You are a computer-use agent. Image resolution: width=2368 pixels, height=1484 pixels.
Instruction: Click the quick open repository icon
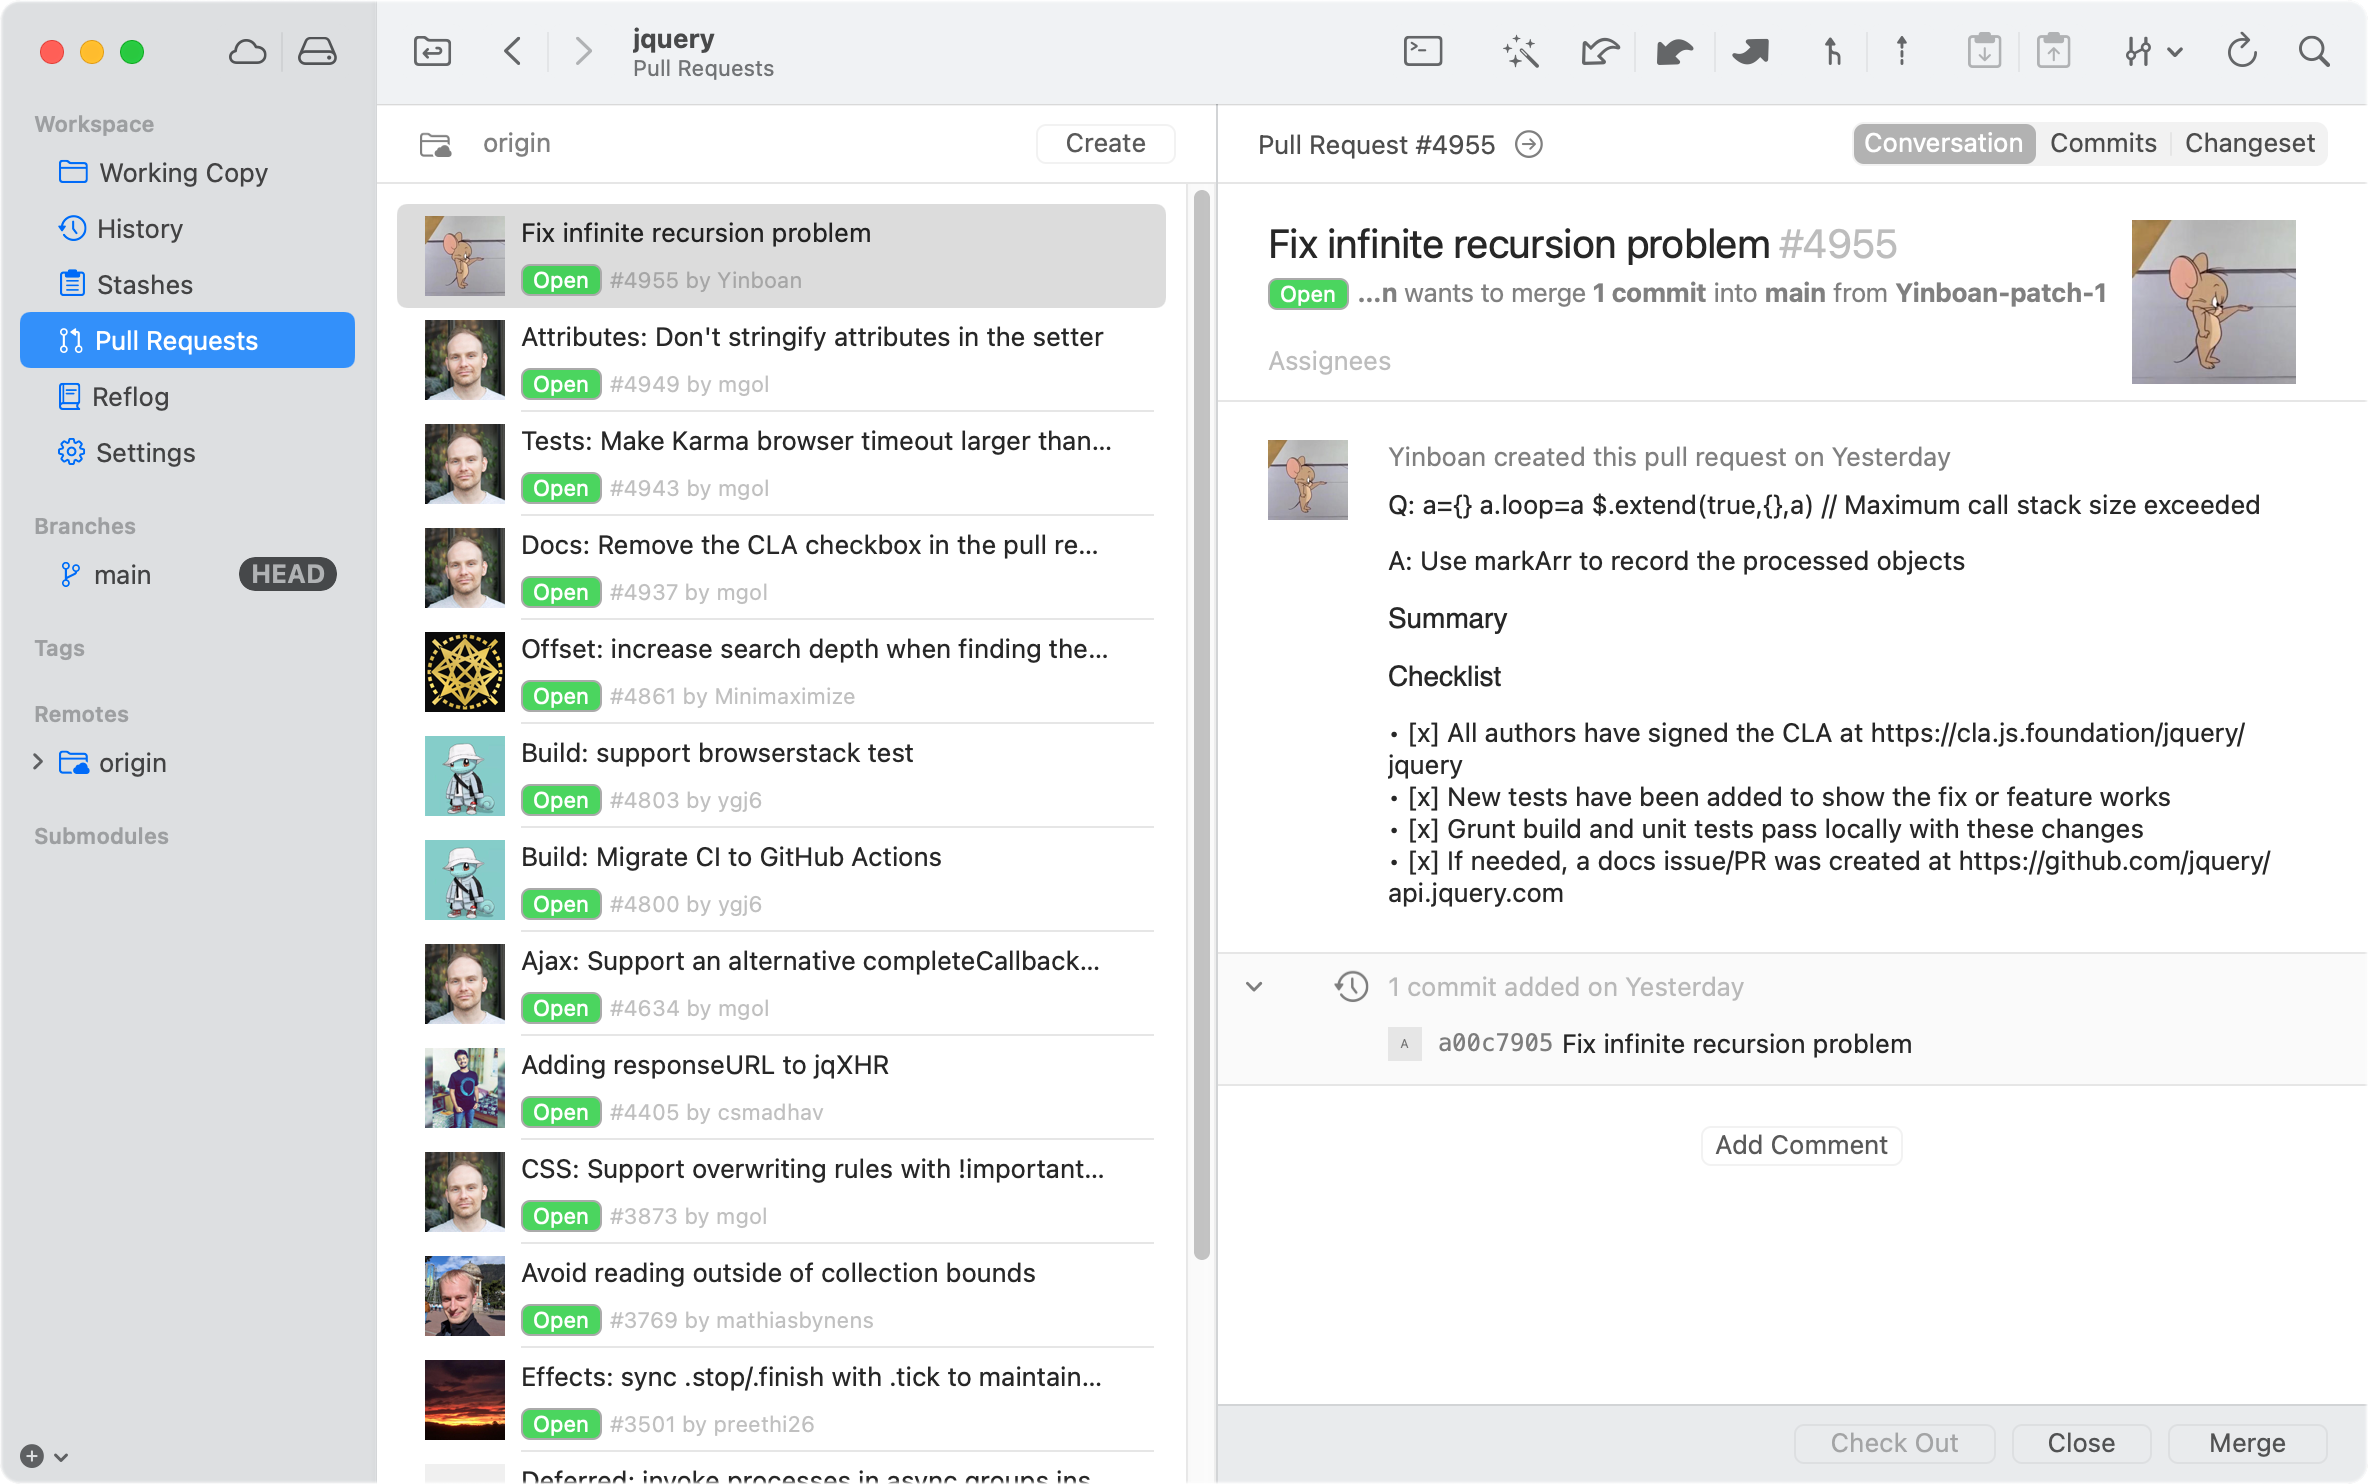coord(432,51)
